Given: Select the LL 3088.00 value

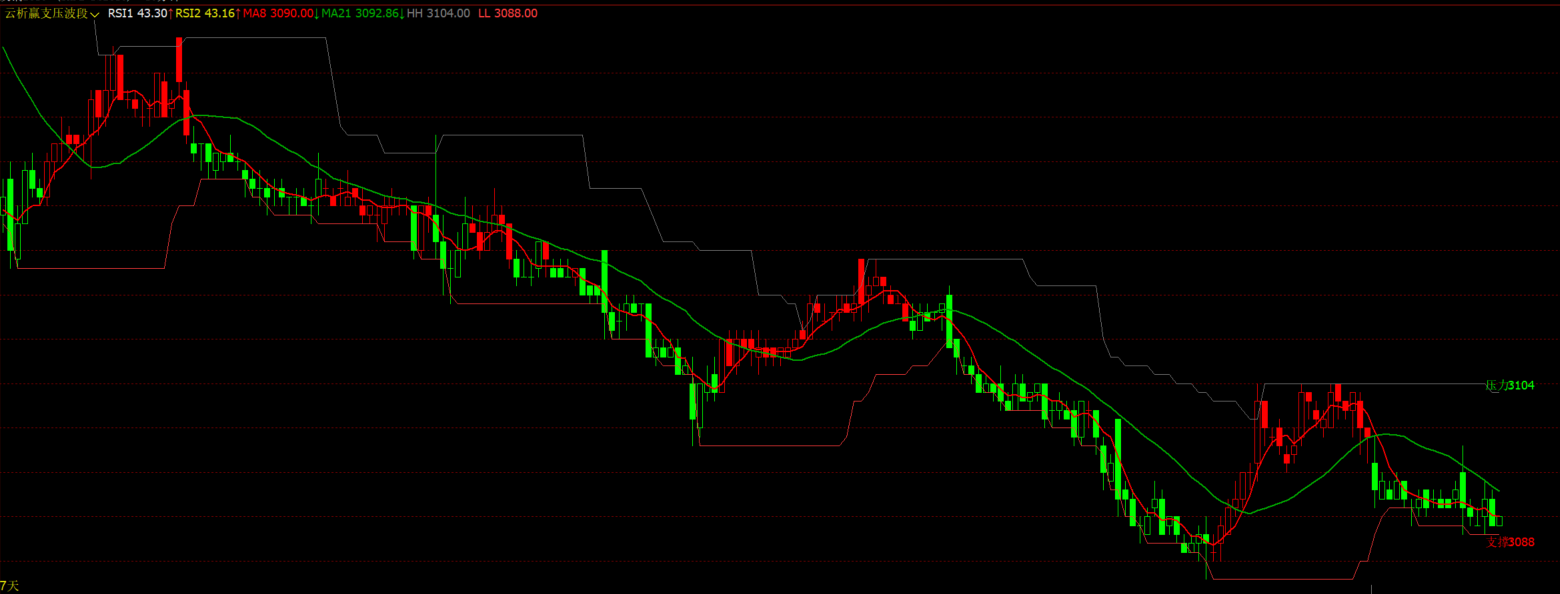Looking at the screenshot, I should pos(507,14).
